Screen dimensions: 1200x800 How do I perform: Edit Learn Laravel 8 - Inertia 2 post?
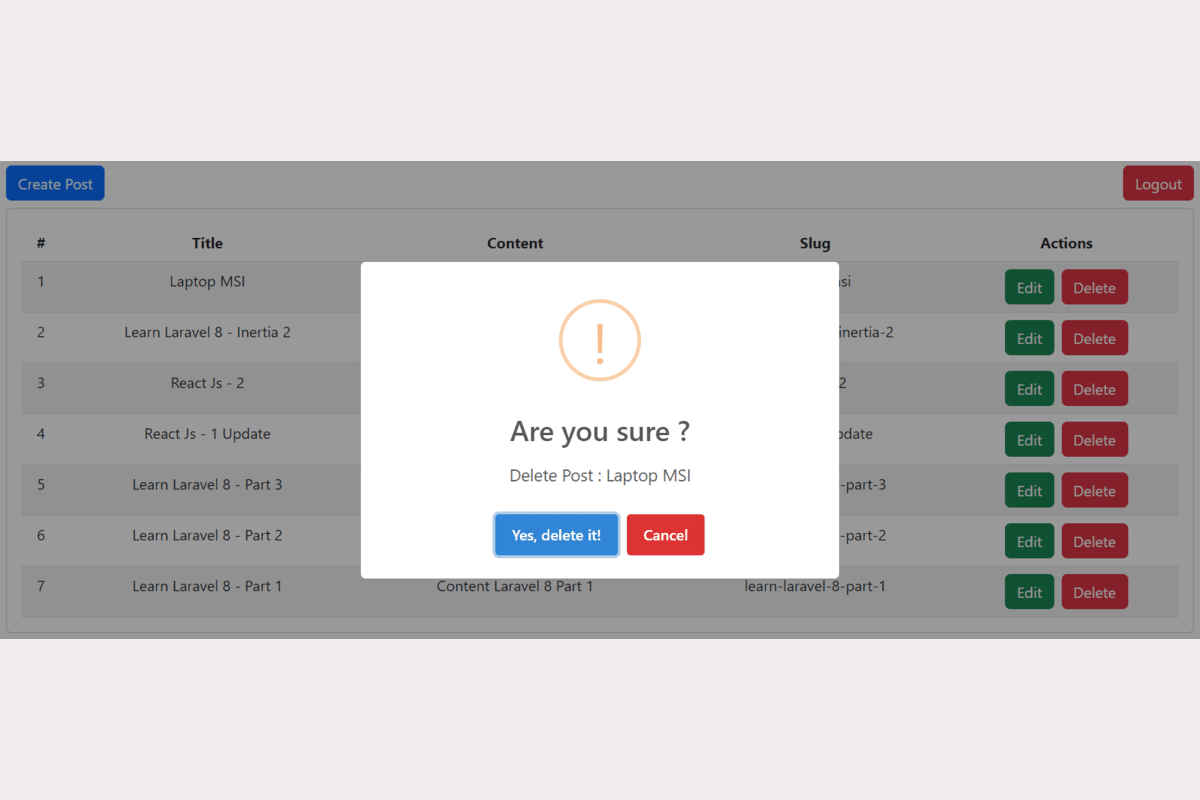pos(1029,338)
